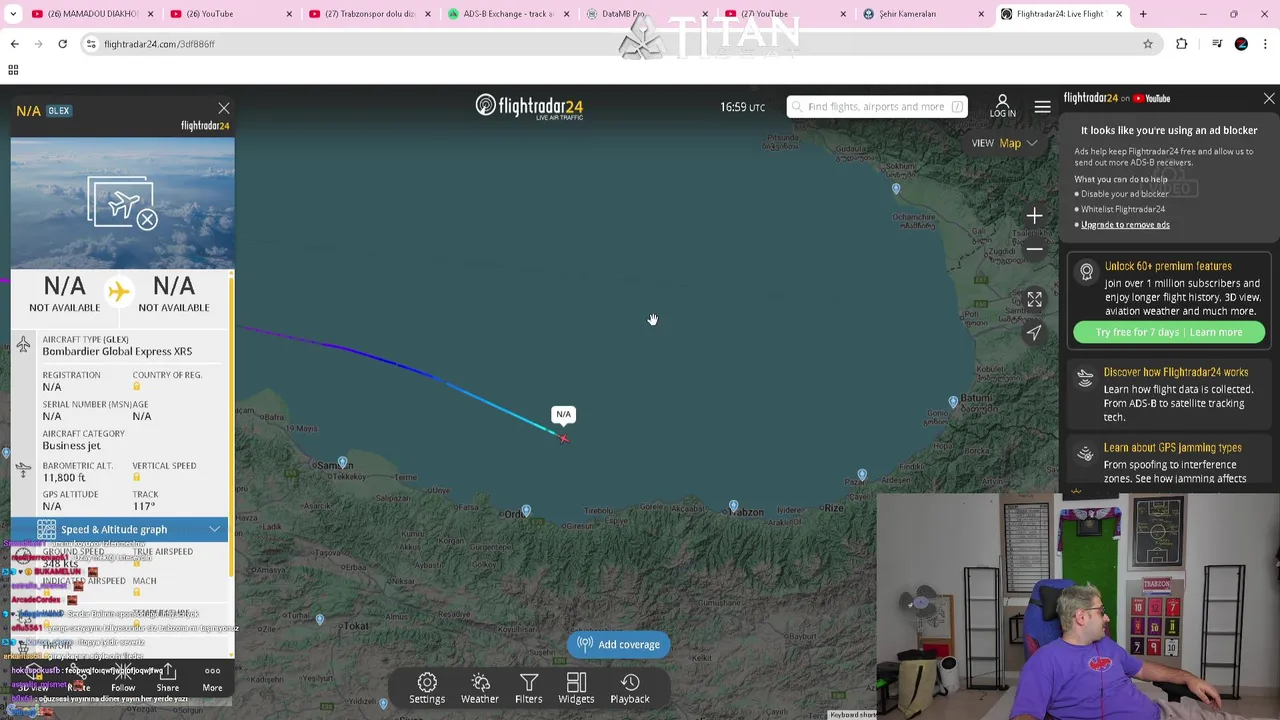Click the Ordu airport pin
Screen dimensions: 1280x720
(526, 511)
